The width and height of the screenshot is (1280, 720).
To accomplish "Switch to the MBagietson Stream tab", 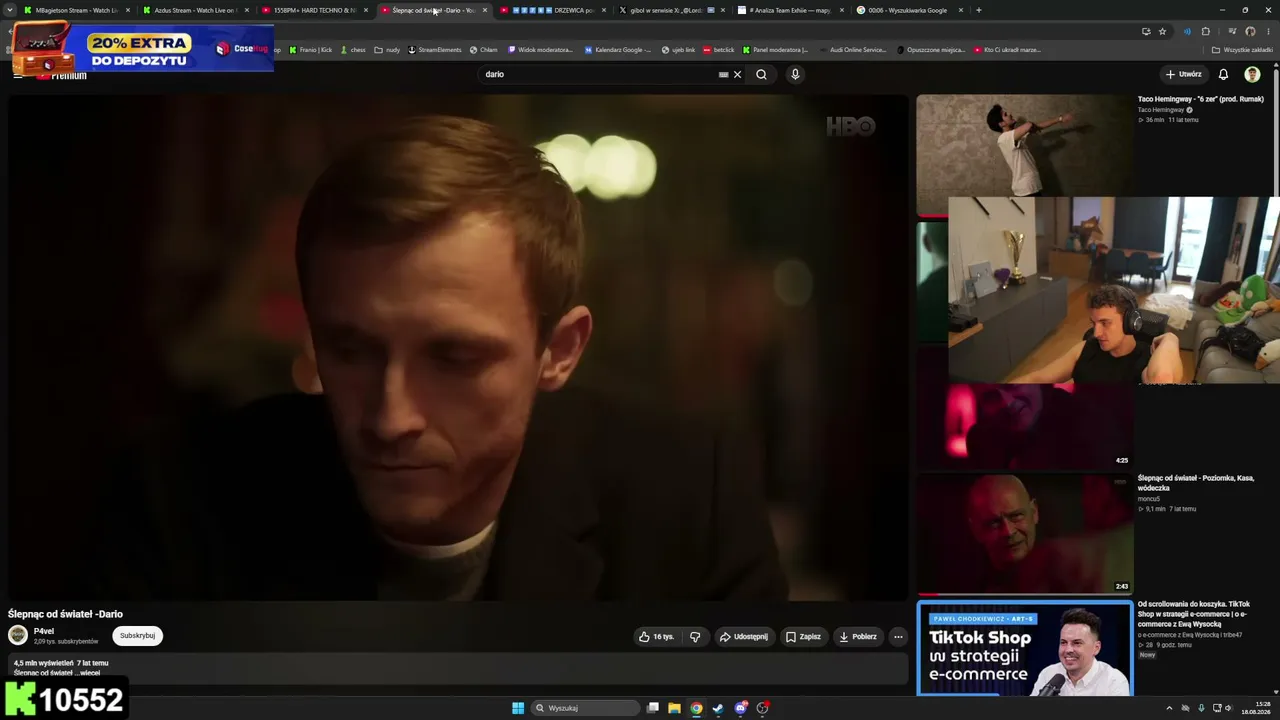I will click(77, 10).
